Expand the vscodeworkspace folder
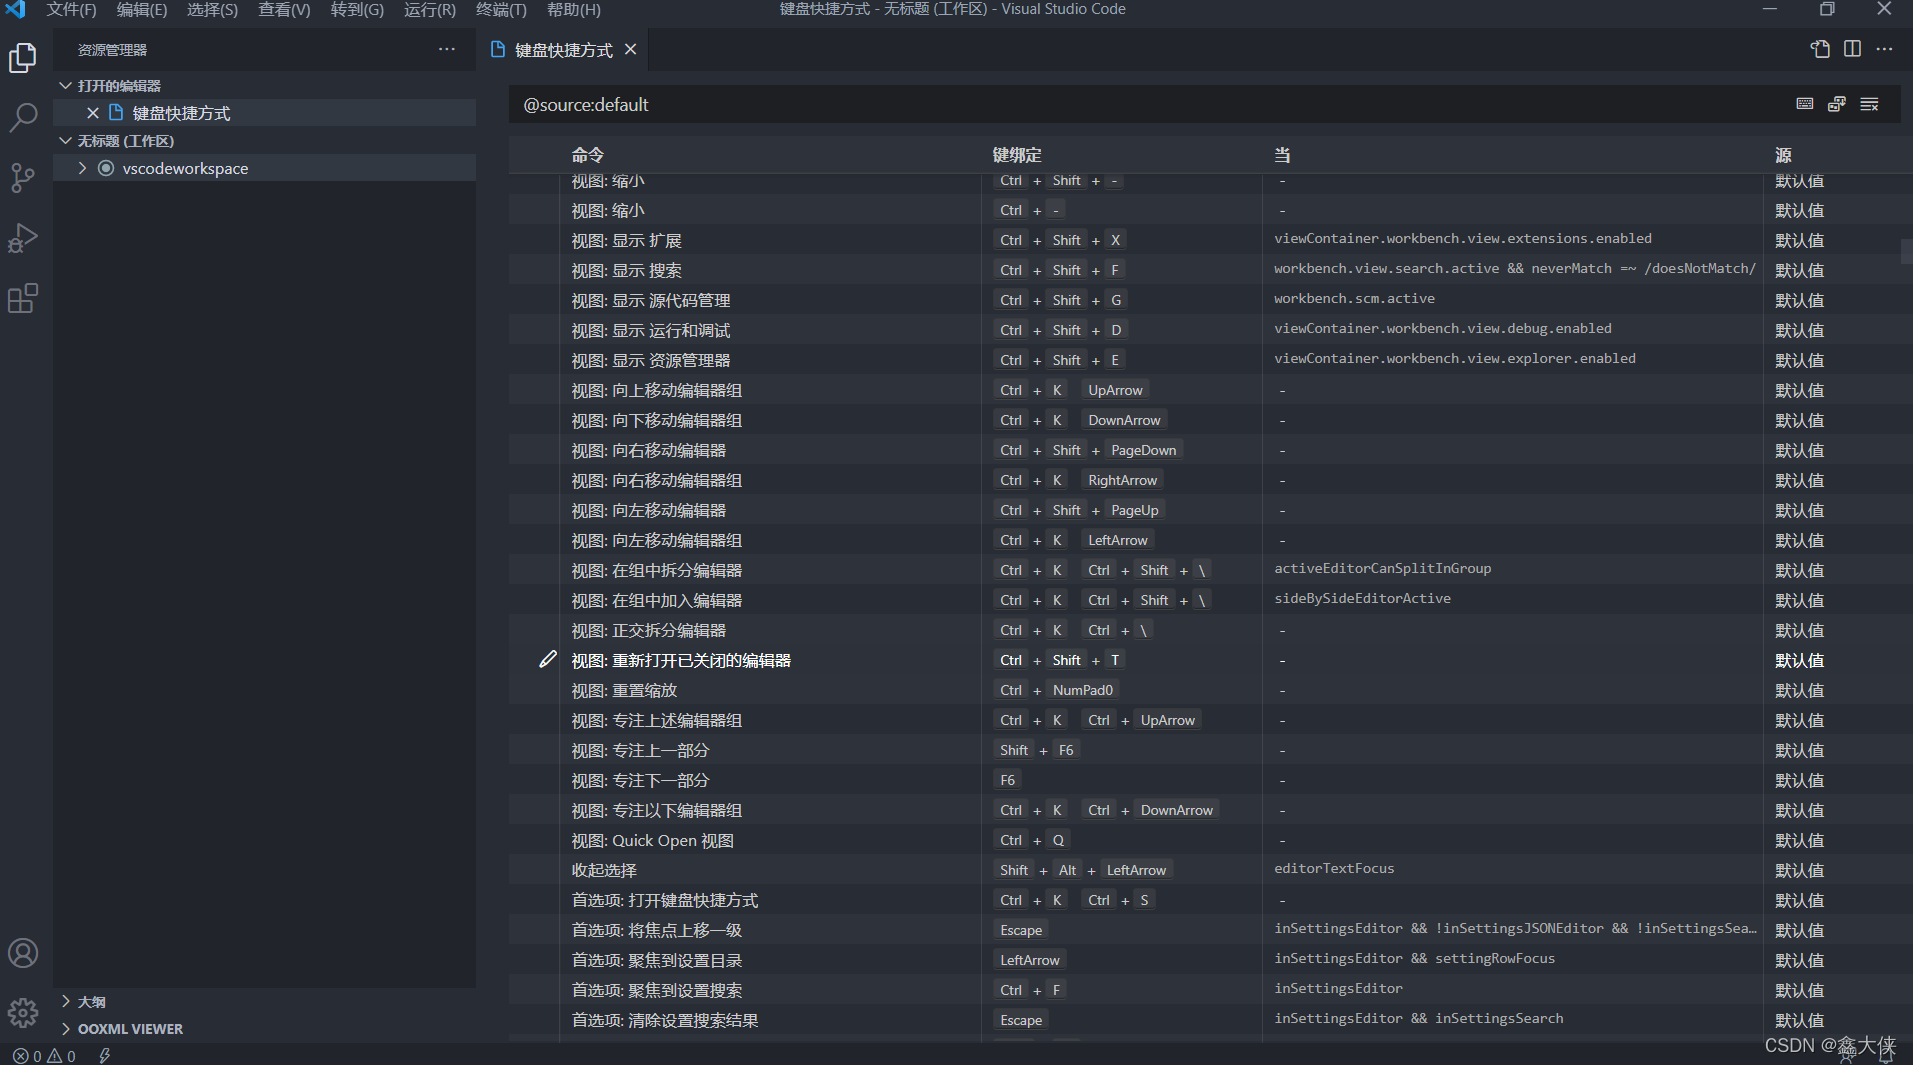Screen dimensions: 1913x1065 82,168
